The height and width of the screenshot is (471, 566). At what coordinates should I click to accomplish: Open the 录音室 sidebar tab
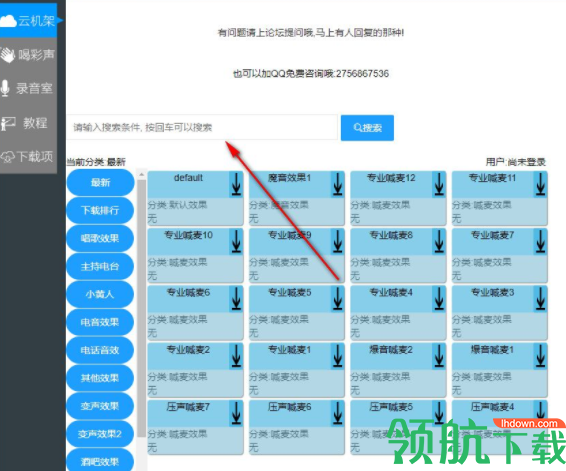click(29, 88)
